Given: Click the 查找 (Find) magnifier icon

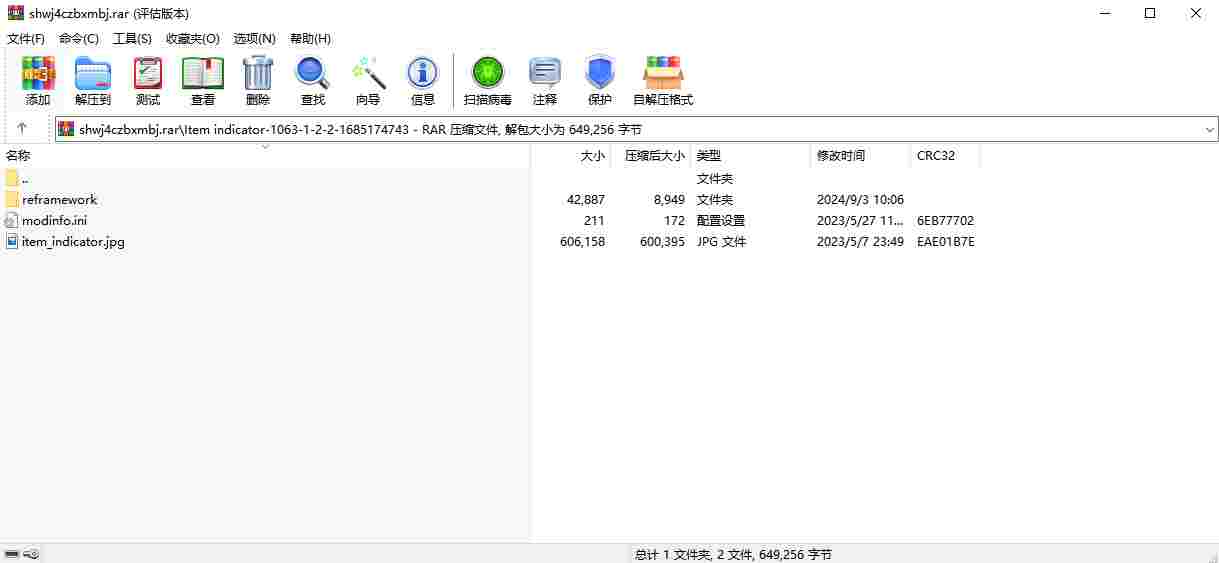Looking at the screenshot, I should [313, 73].
